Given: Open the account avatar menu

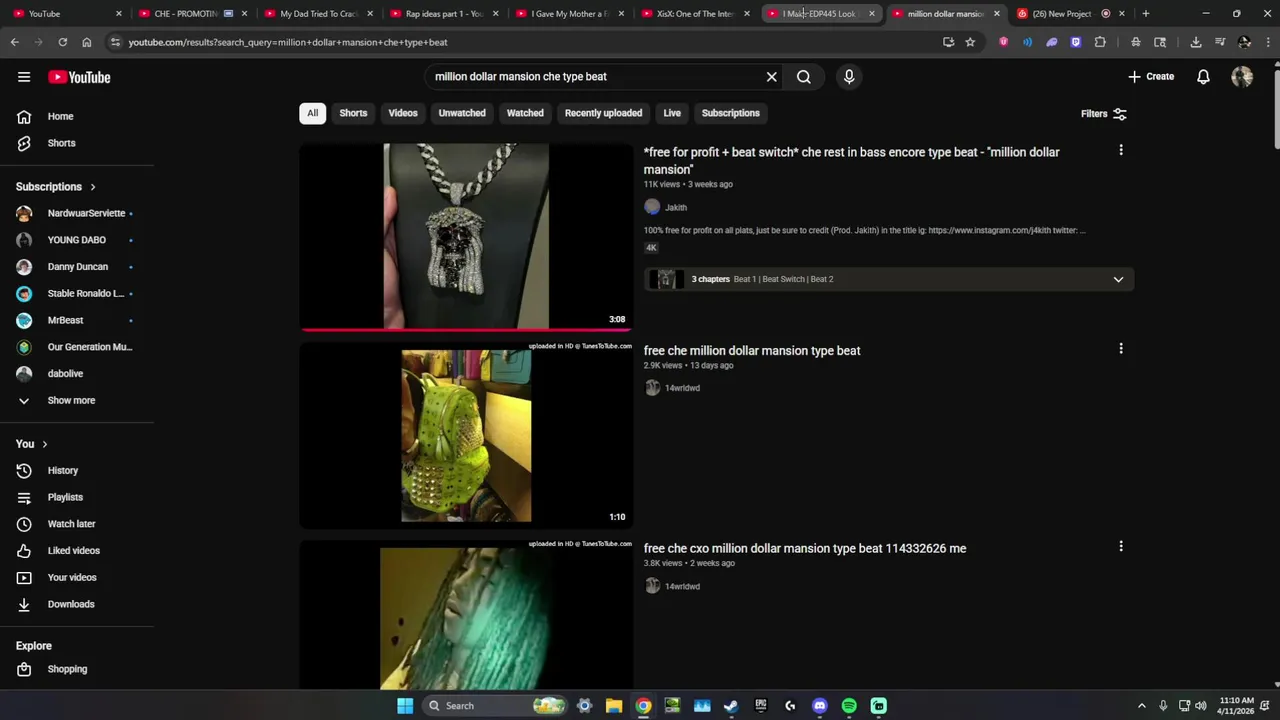Looking at the screenshot, I should 1242,77.
